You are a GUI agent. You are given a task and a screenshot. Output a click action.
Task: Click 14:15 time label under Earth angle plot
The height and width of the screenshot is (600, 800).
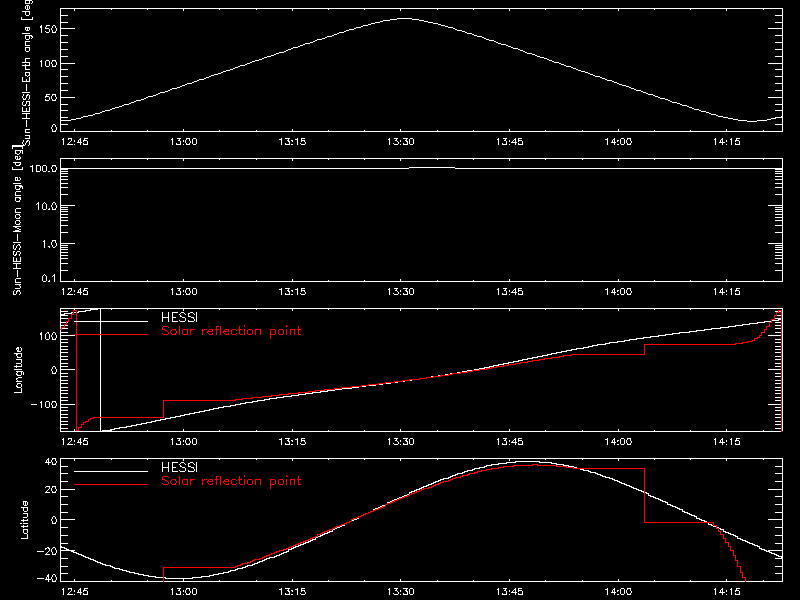click(727, 141)
